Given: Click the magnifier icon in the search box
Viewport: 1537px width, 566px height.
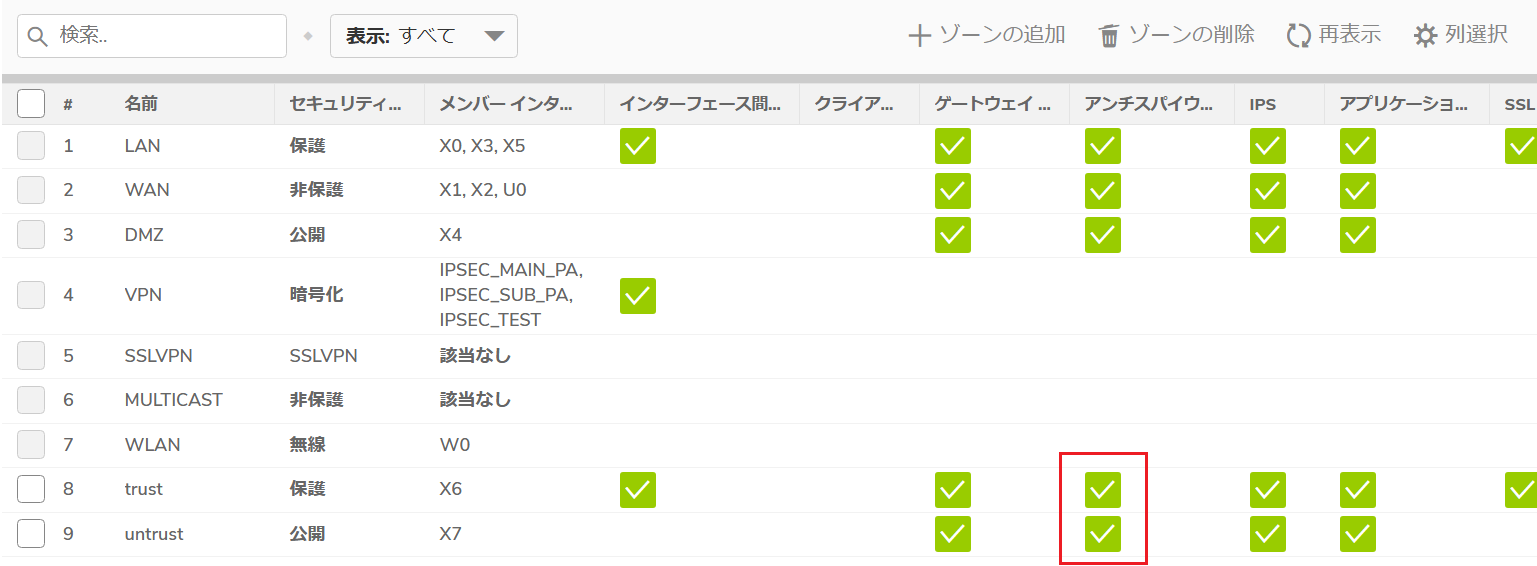Looking at the screenshot, I should pyautogui.click(x=39, y=36).
